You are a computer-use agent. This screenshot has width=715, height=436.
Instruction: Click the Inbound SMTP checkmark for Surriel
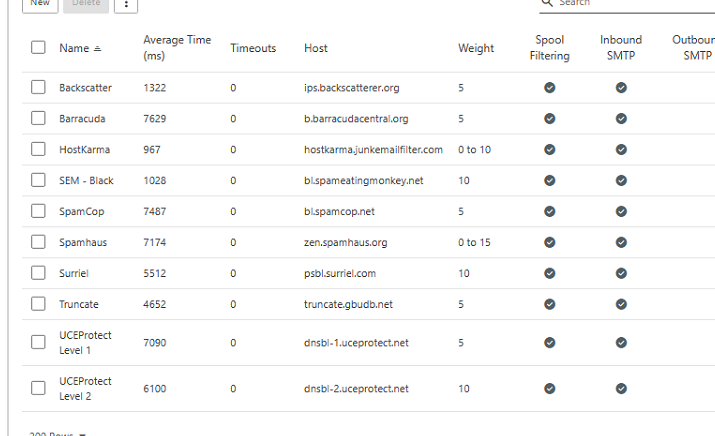point(621,274)
